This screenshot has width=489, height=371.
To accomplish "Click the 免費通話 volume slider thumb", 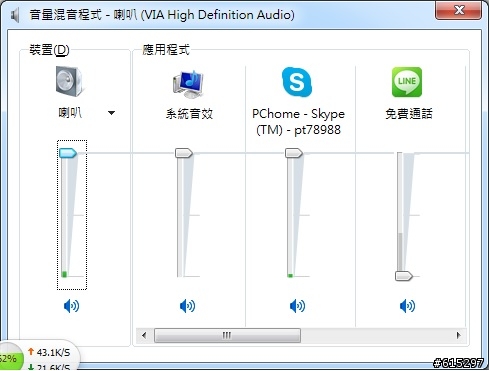I will 404,276.
